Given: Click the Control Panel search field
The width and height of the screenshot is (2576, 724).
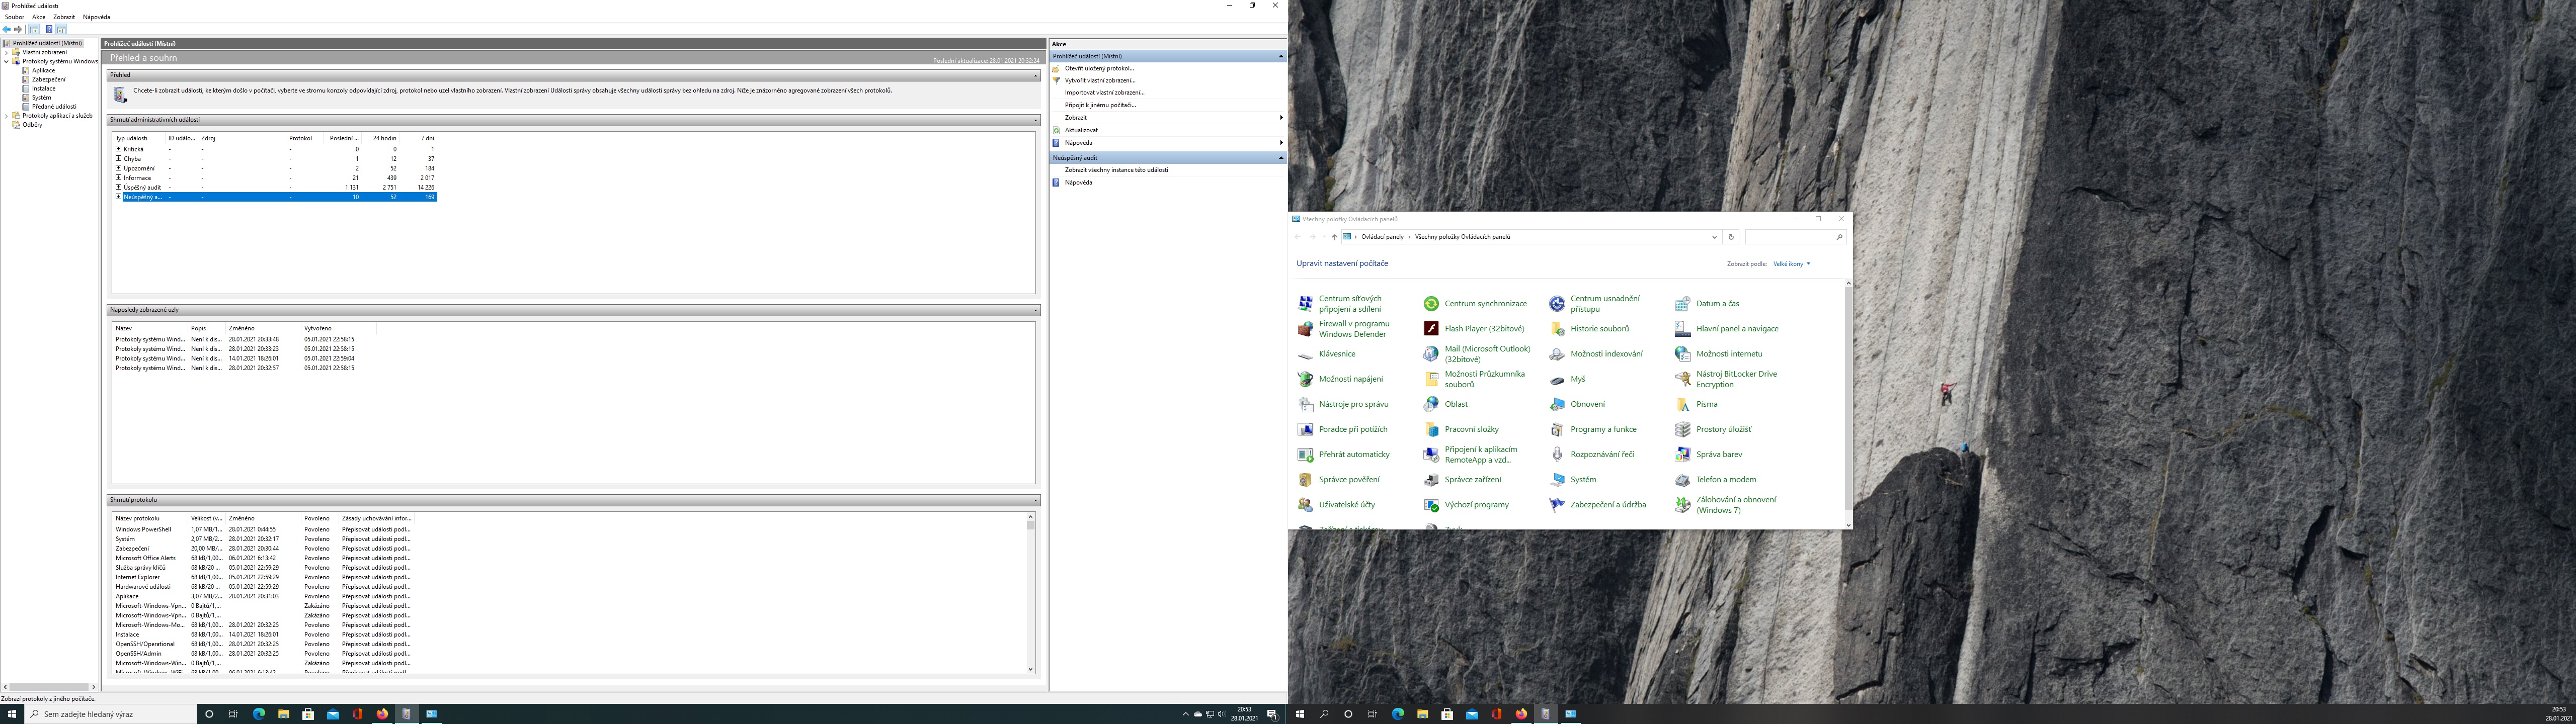Looking at the screenshot, I should click(1791, 237).
